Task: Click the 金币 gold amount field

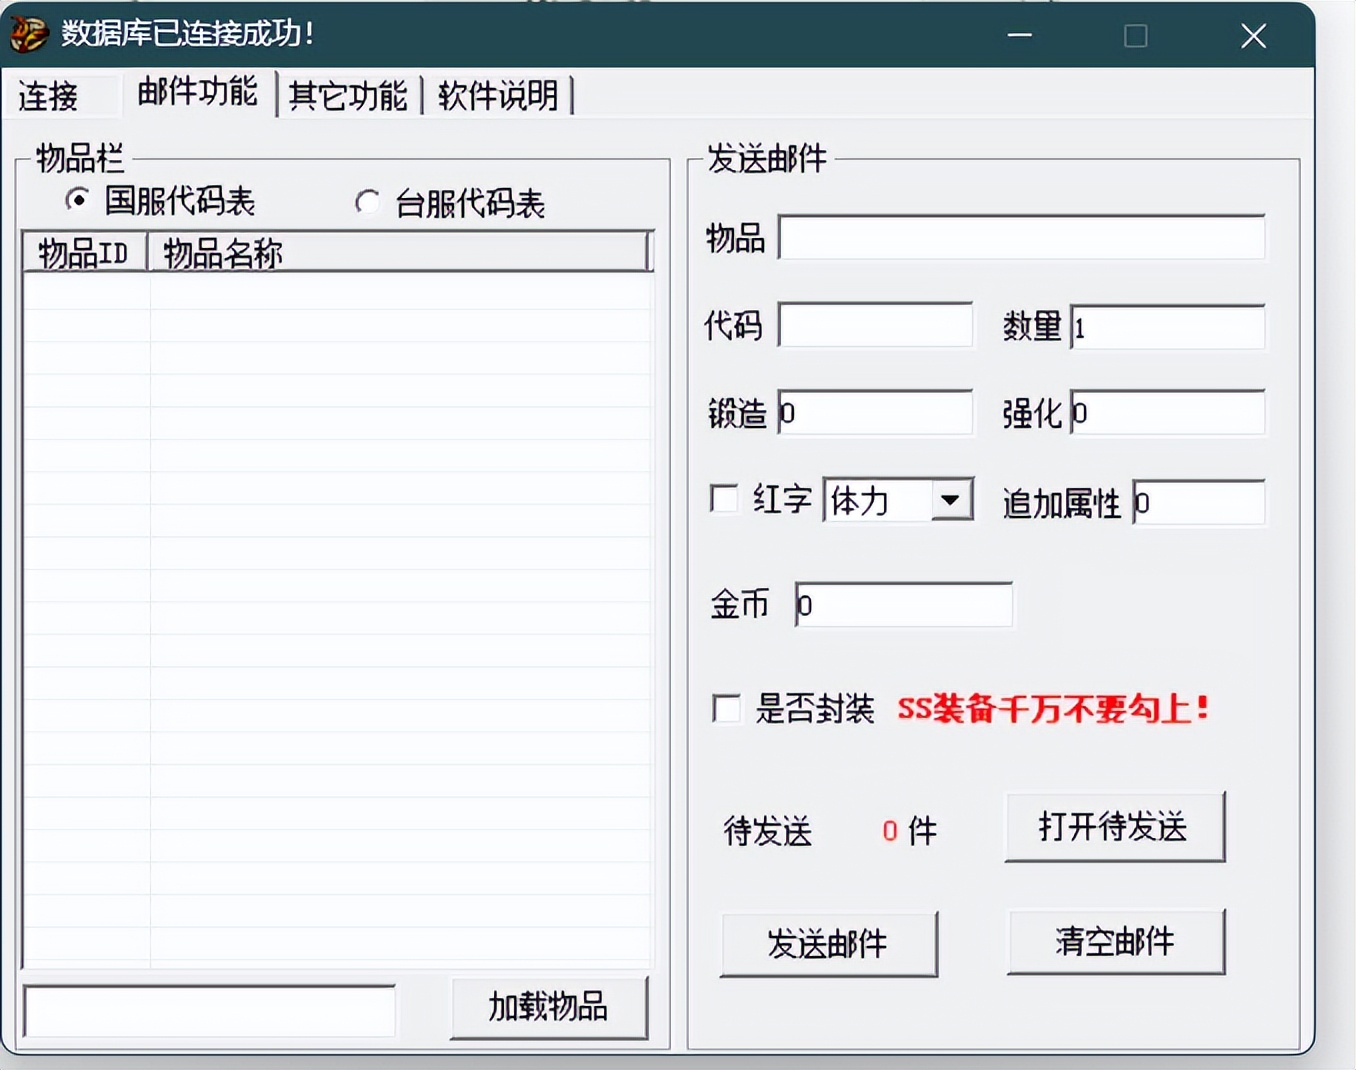Action: coord(901,604)
